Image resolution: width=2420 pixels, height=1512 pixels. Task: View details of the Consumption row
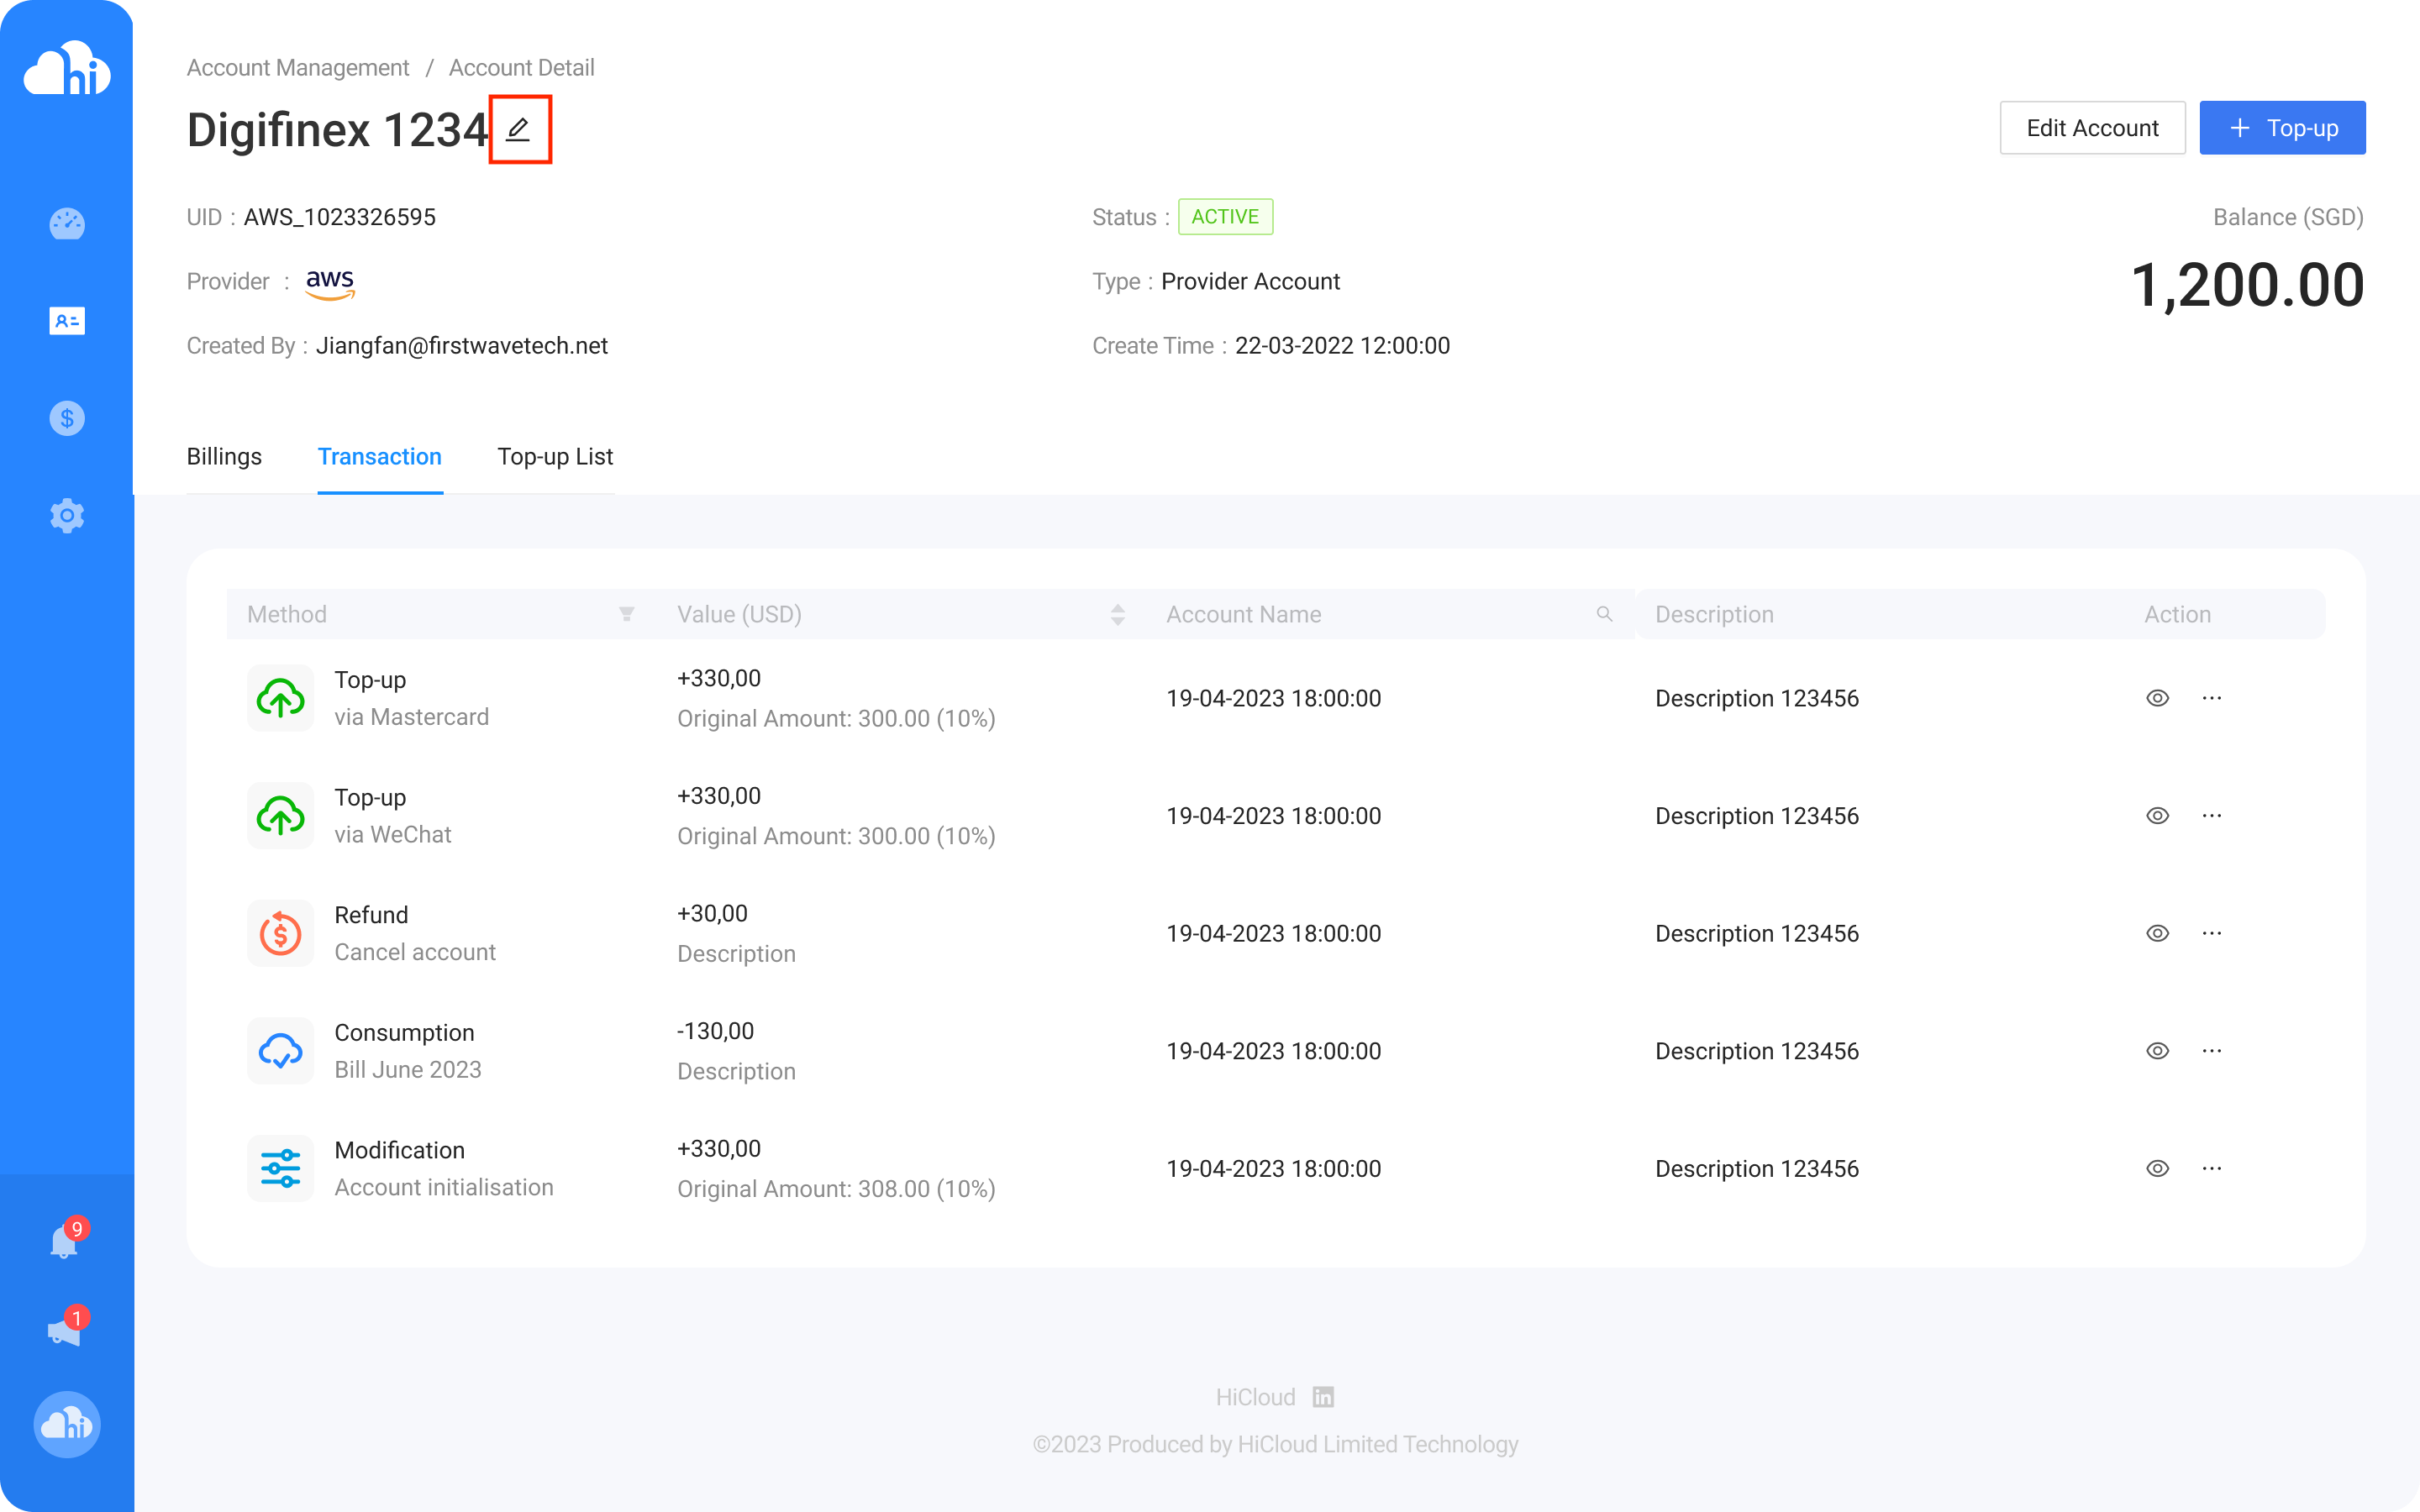click(2157, 1051)
